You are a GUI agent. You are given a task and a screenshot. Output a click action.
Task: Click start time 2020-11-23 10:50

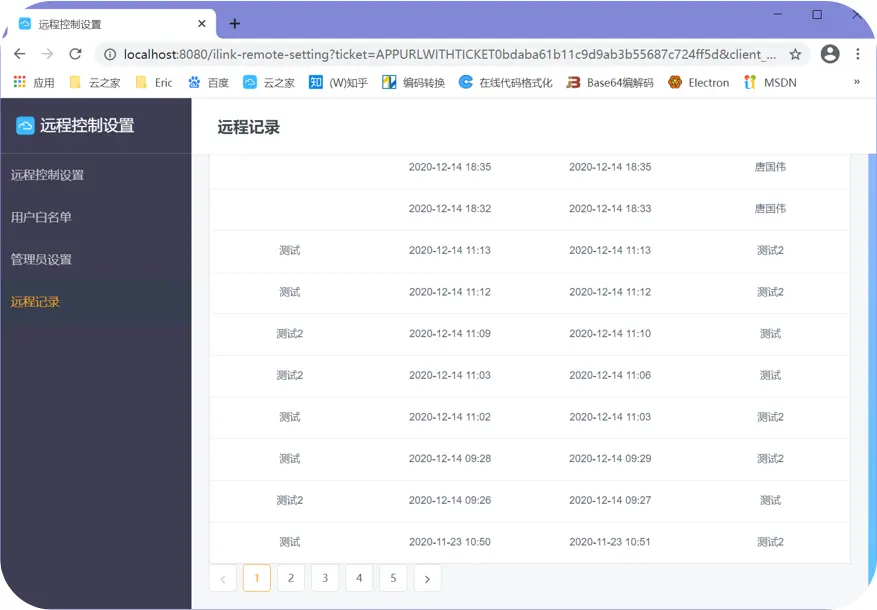tap(450, 542)
